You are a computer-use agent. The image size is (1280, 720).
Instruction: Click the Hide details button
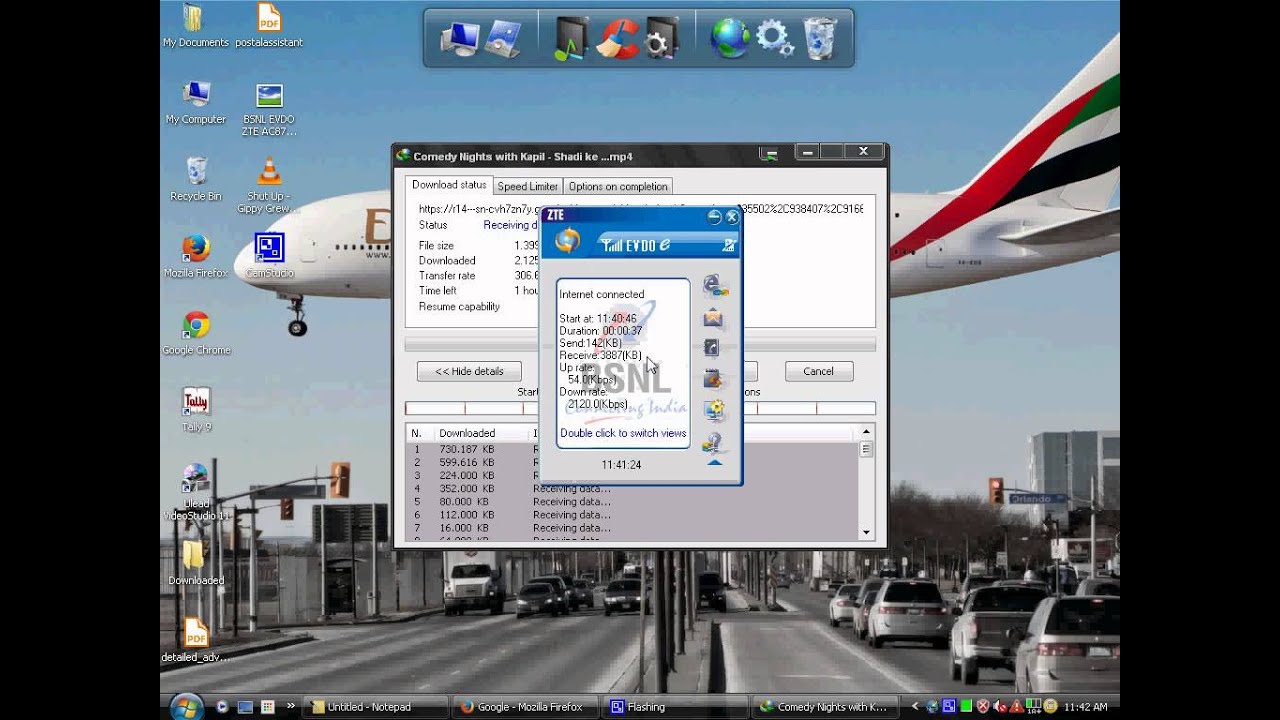[x=469, y=371]
